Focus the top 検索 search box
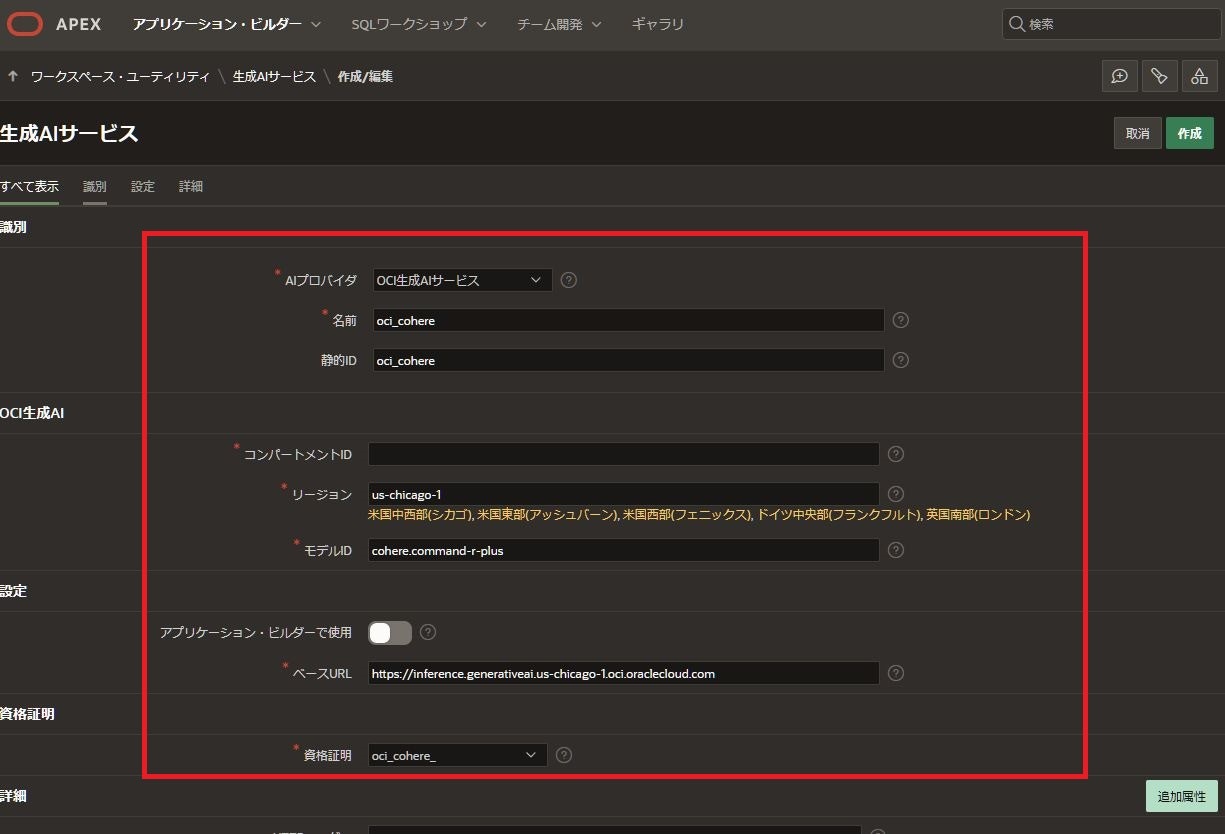 coord(1110,24)
